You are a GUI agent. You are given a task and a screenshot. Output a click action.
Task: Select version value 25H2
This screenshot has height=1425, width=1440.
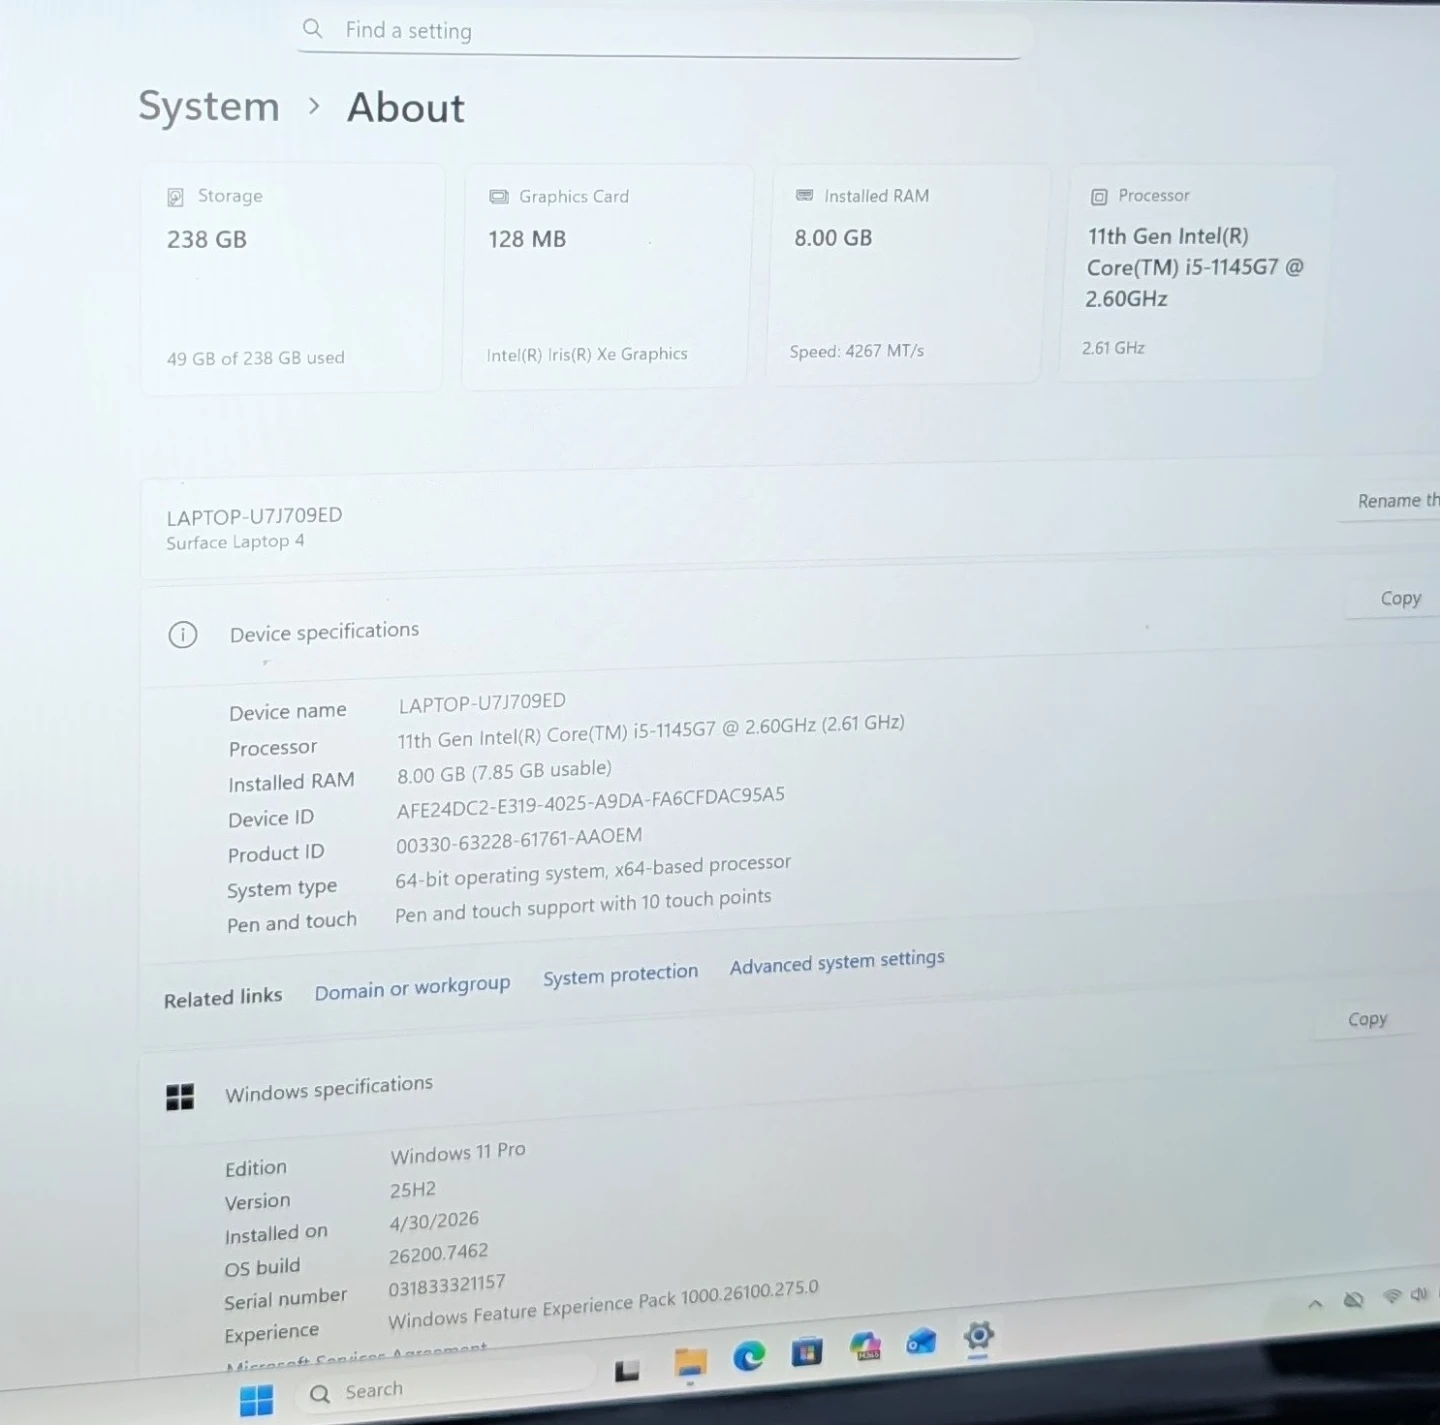[x=413, y=1190]
